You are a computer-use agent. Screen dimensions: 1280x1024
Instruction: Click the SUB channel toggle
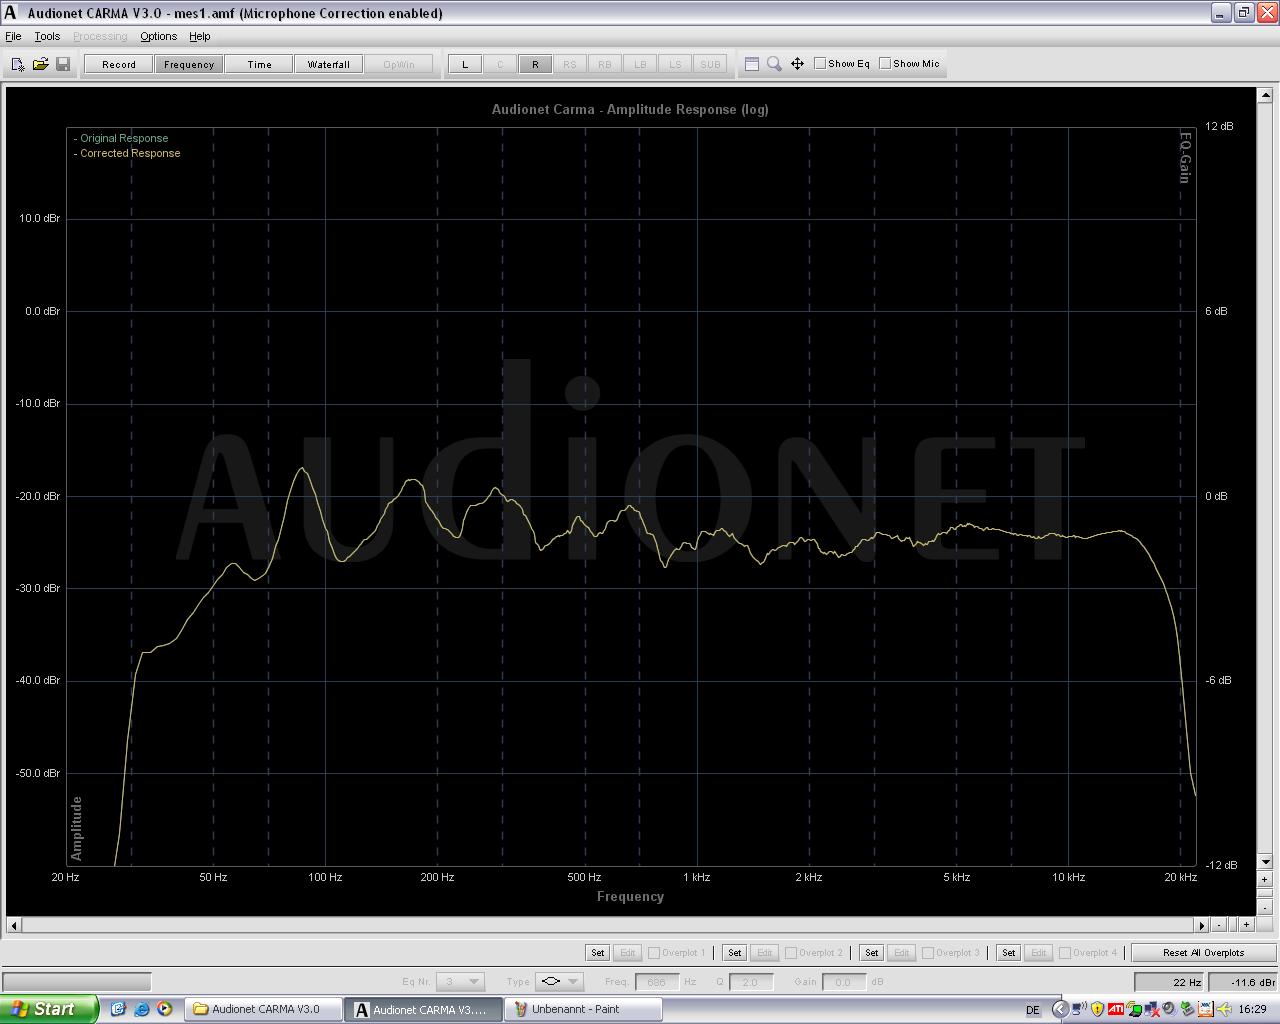(710, 64)
